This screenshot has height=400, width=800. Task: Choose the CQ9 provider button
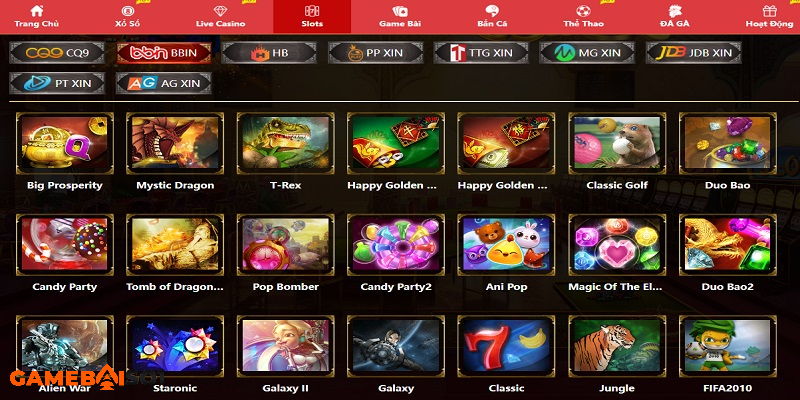(57, 53)
